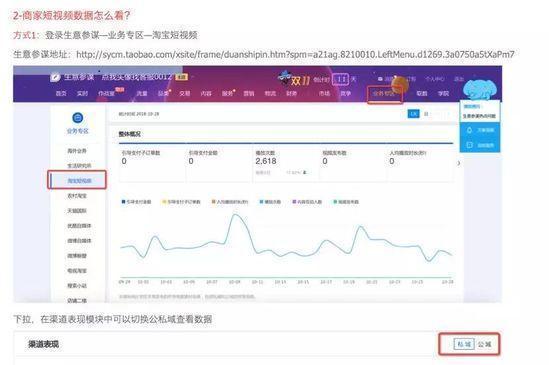Click the message icon in top header
This screenshot has width=549, height=365.
tap(381, 79)
